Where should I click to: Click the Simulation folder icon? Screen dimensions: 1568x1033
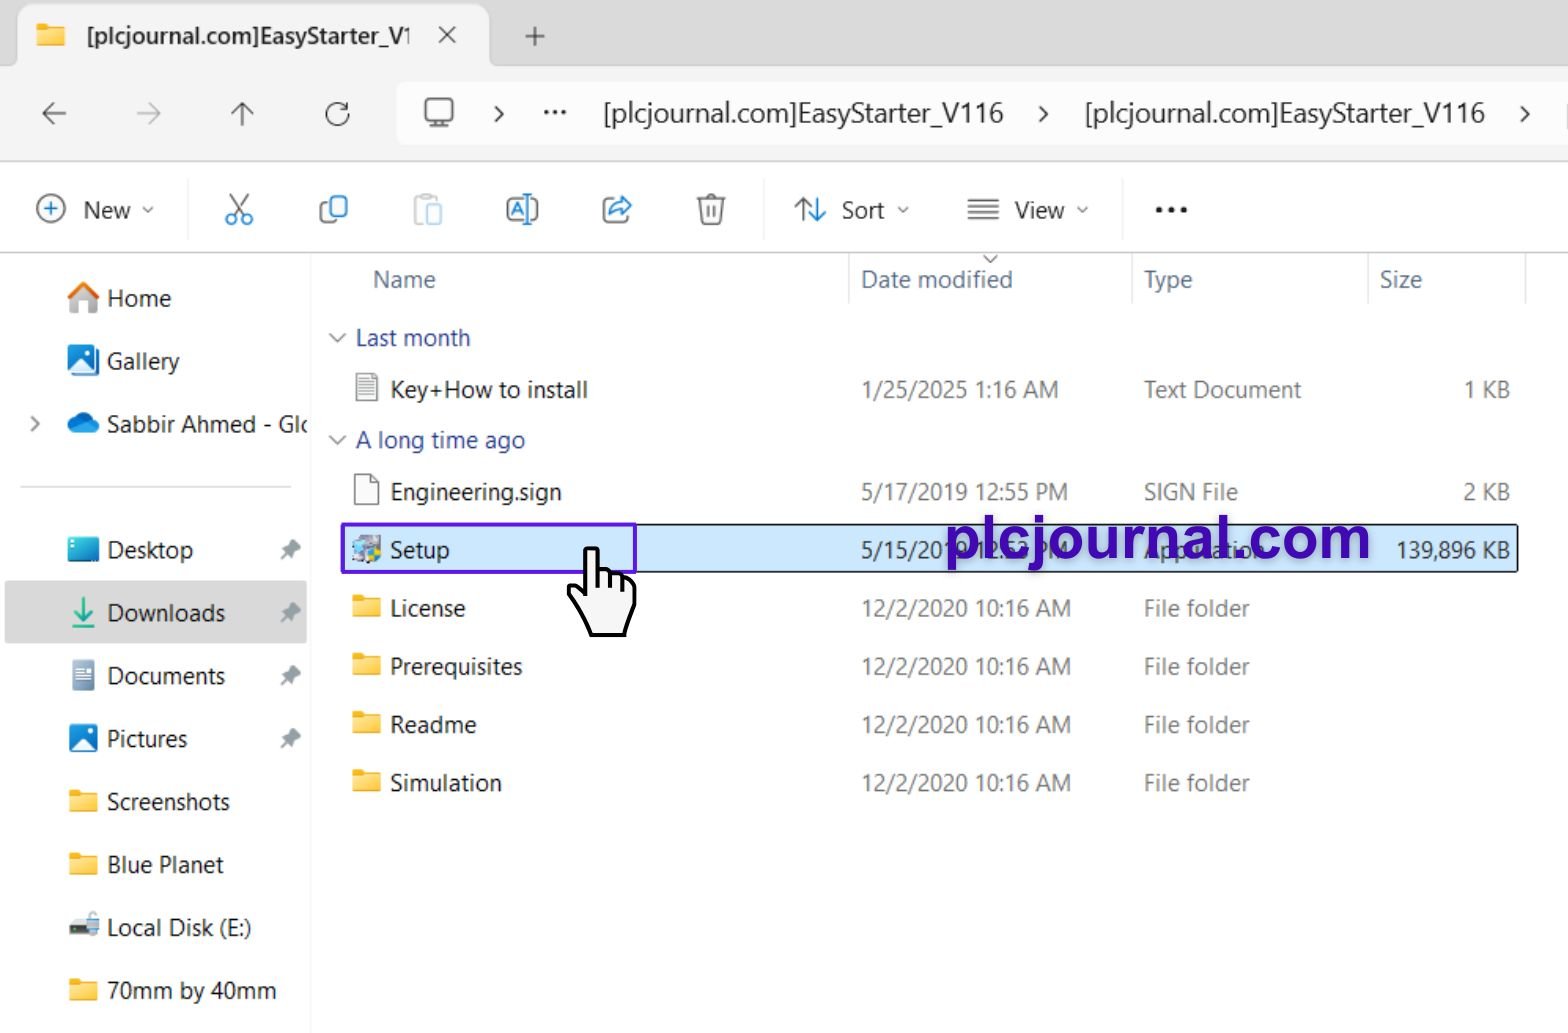(x=366, y=781)
